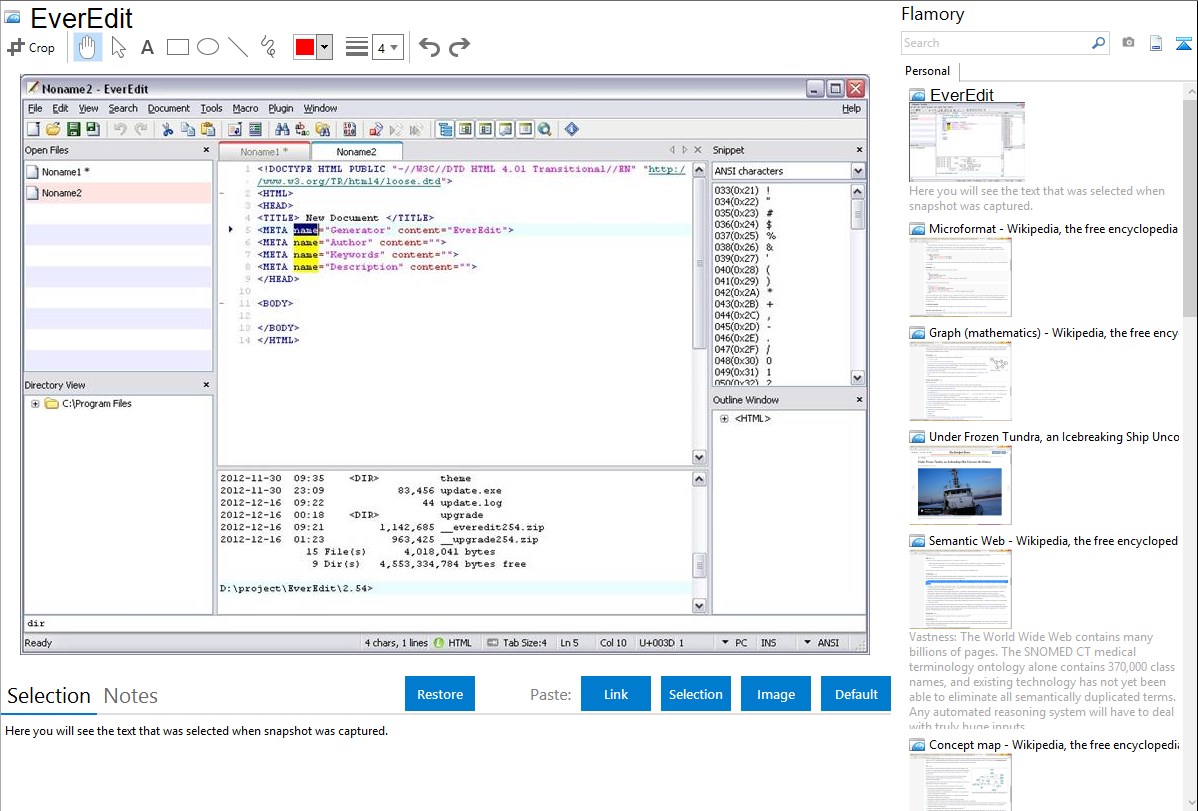The image size is (1198, 811).
Task: Pick the ellipse shape tool
Action: [x=208, y=47]
